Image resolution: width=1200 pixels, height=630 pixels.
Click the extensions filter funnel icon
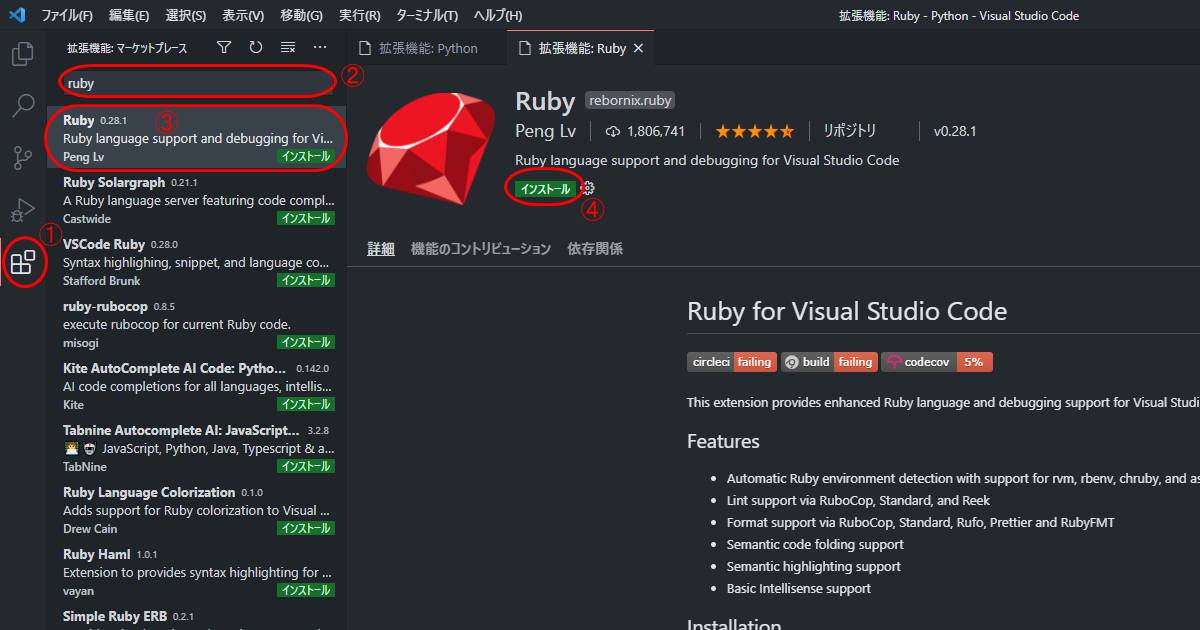tap(224, 48)
